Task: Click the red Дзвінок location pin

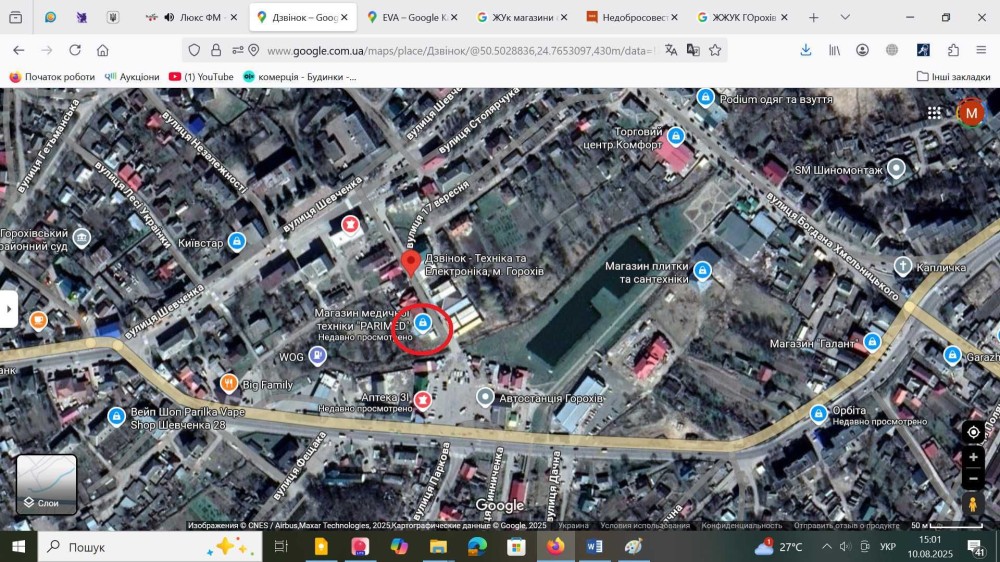Action: pyautogui.click(x=409, y=262)
